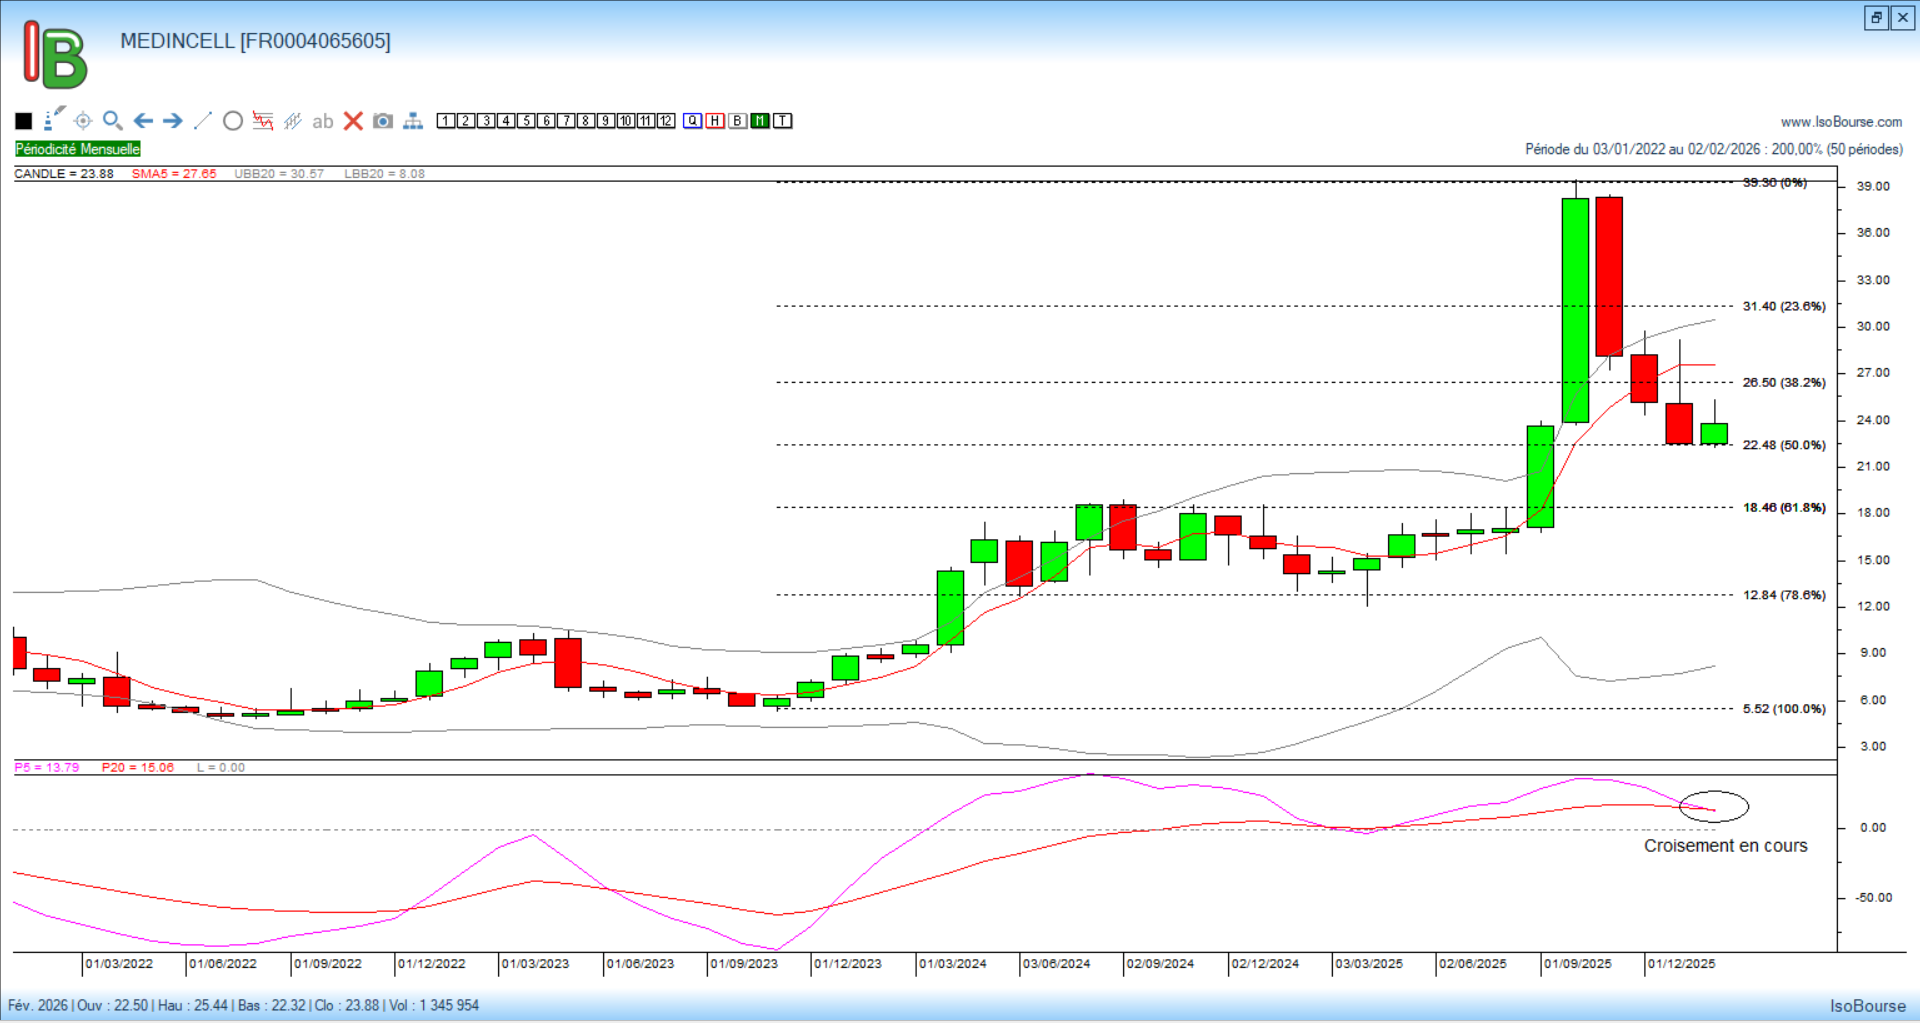Select numbered period button 12
The width and height of the screenshot is (1920, 1023).
[666, 121]
